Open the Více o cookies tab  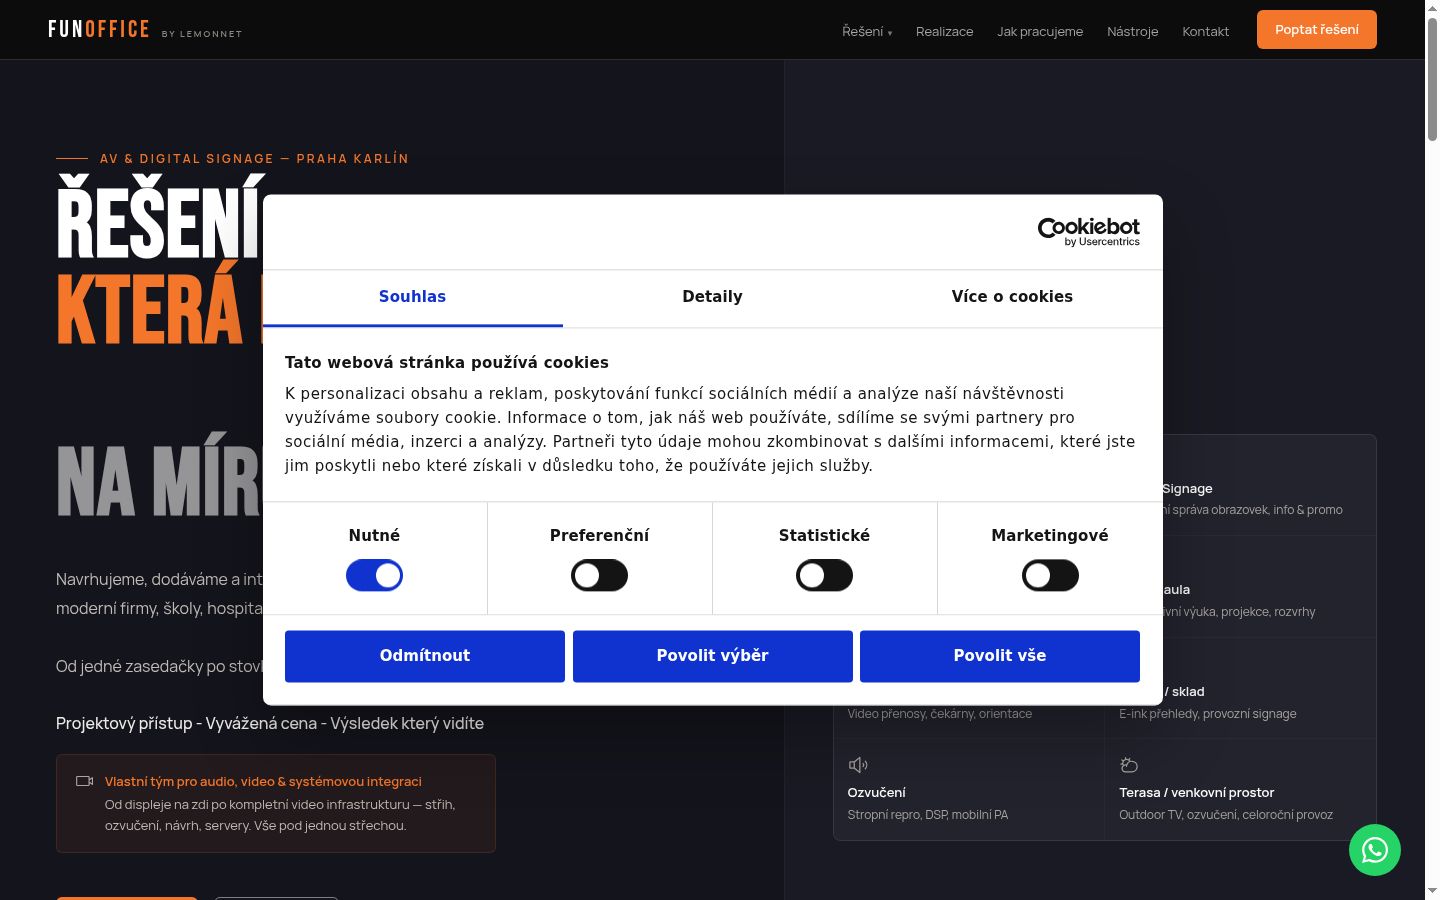pos(1012,297)
